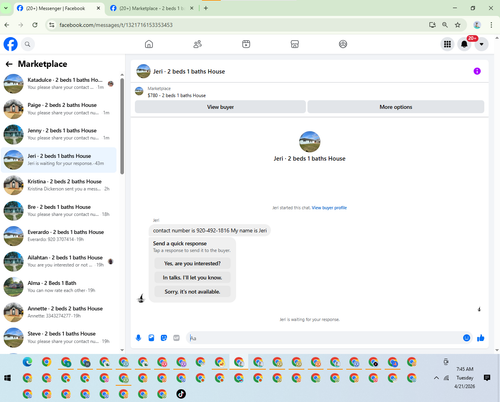Open a new browser tab
This screenshot has width=500, height=402.
[x=206, y=8]
